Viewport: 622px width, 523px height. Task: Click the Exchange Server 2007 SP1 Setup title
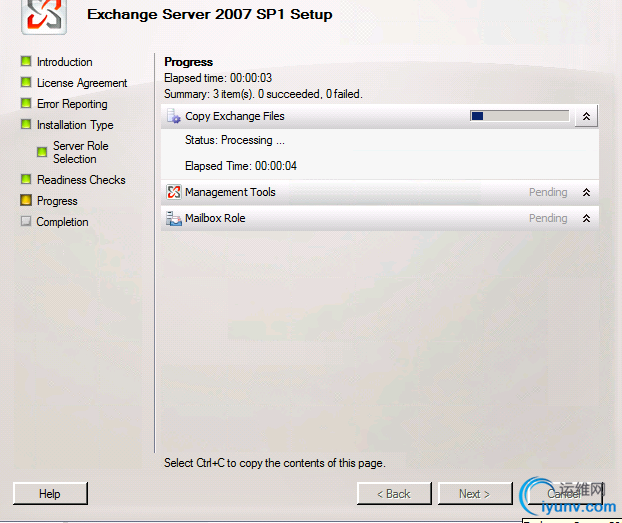209,14
